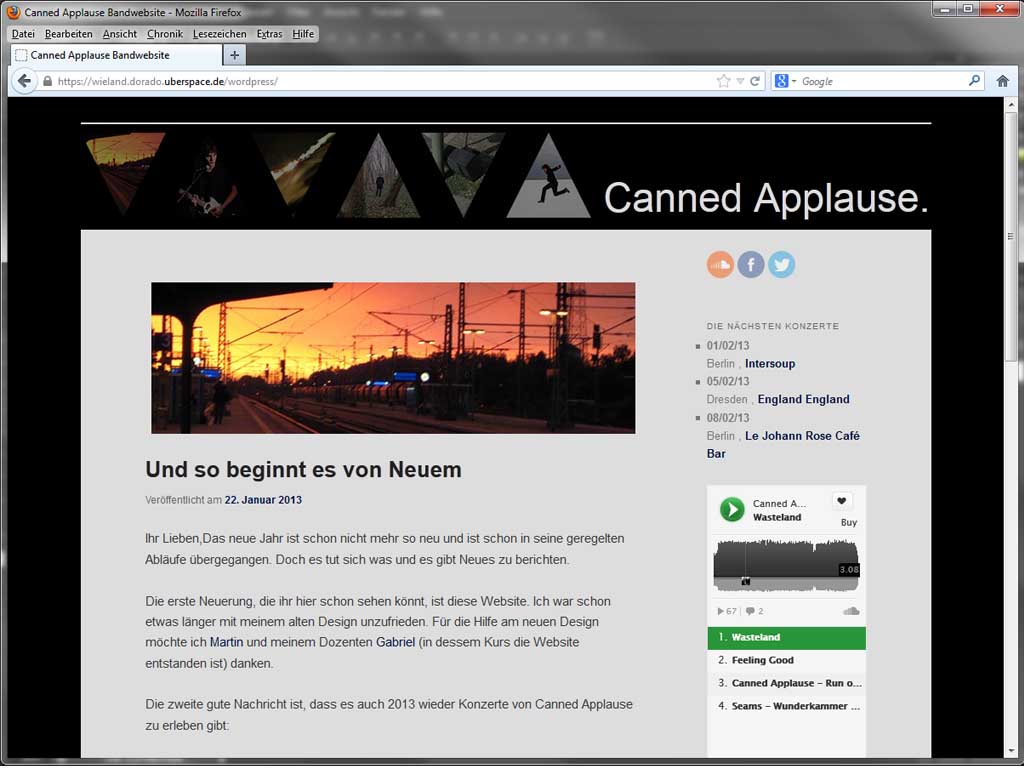Open the Intersoup concert link
The height and width of the screenshot is (768, 1024).
[770, 364]
